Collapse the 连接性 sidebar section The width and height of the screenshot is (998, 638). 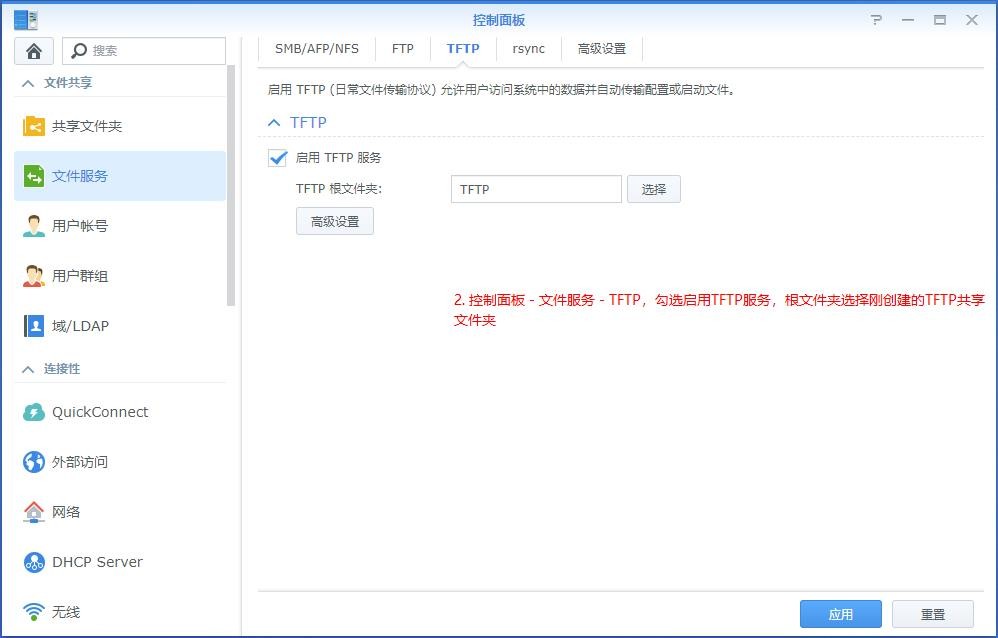pyautogui.click(x=28, y=369)
